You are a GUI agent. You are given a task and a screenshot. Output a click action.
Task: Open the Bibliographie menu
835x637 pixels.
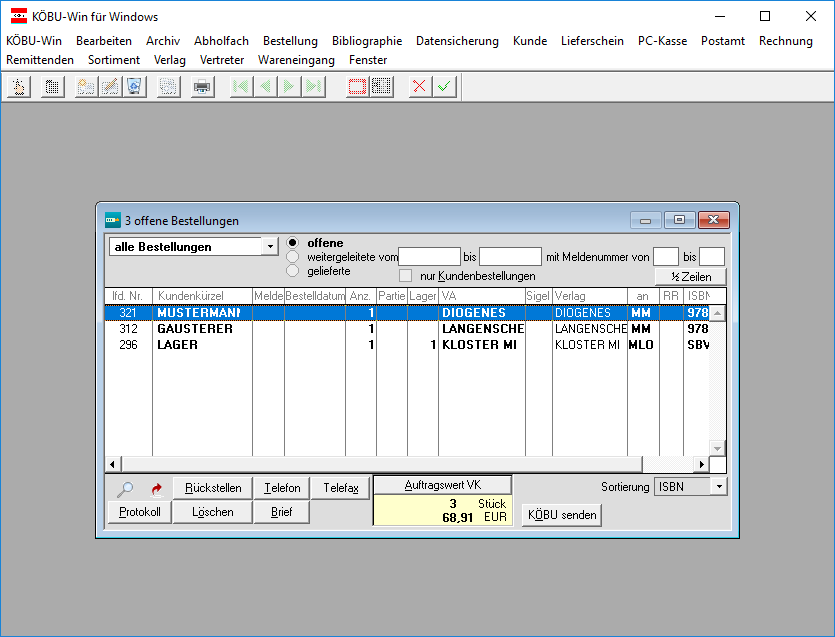tap(367, 41)
